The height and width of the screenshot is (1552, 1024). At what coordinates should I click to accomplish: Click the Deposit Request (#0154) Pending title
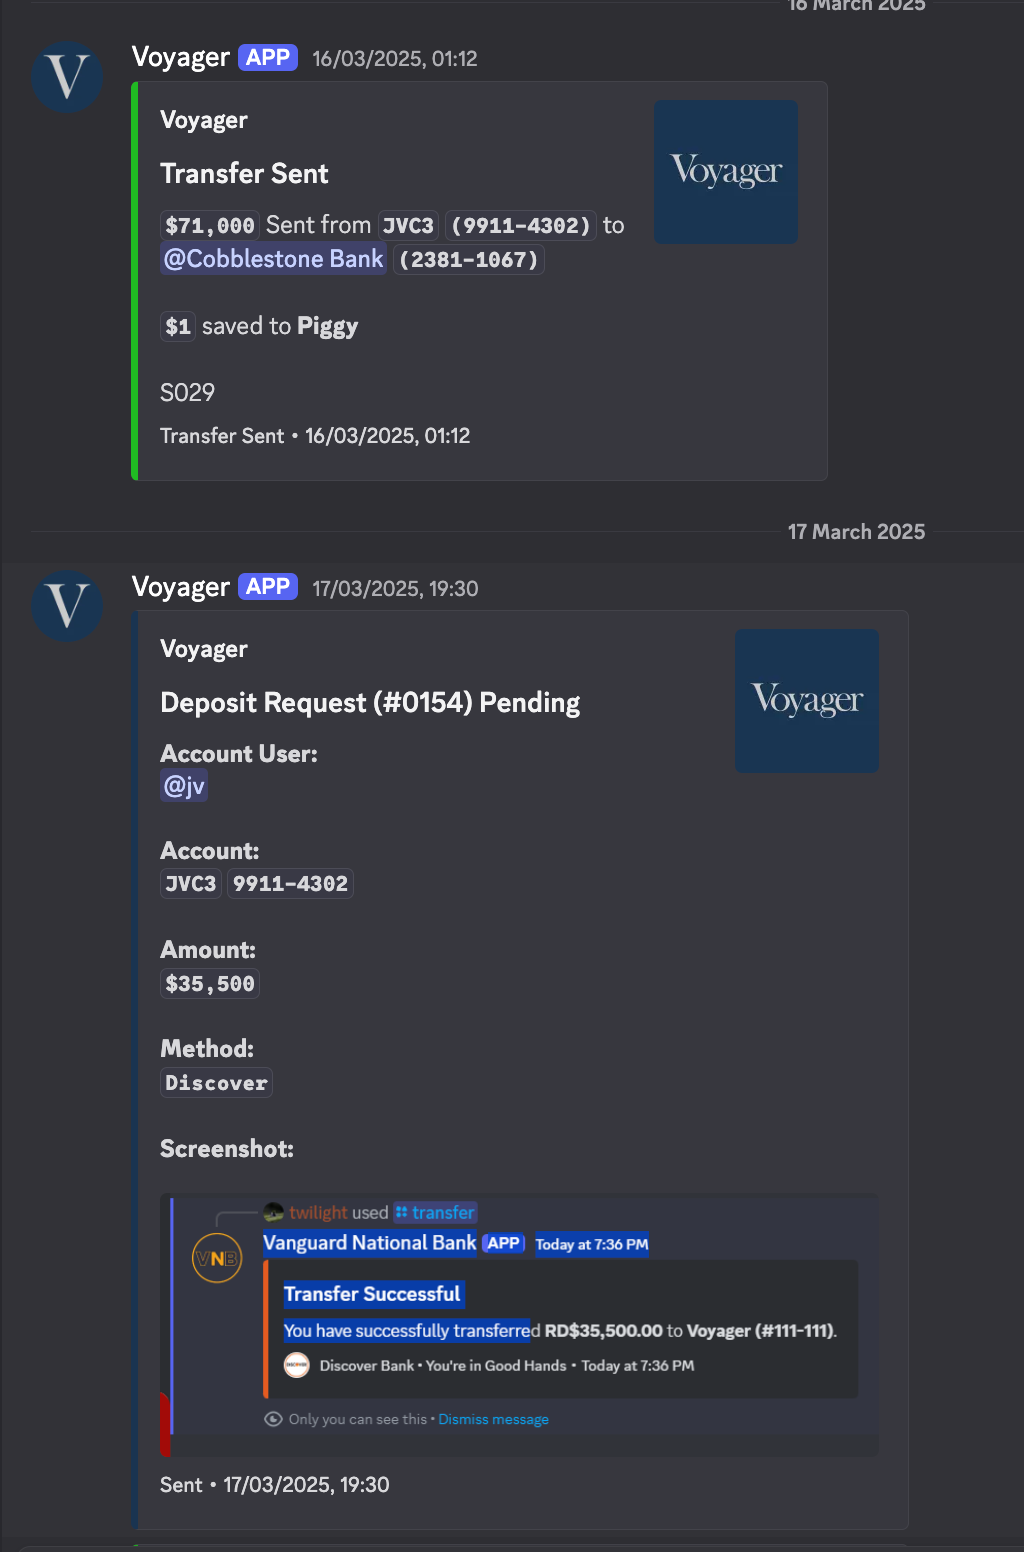click(370, 702)
